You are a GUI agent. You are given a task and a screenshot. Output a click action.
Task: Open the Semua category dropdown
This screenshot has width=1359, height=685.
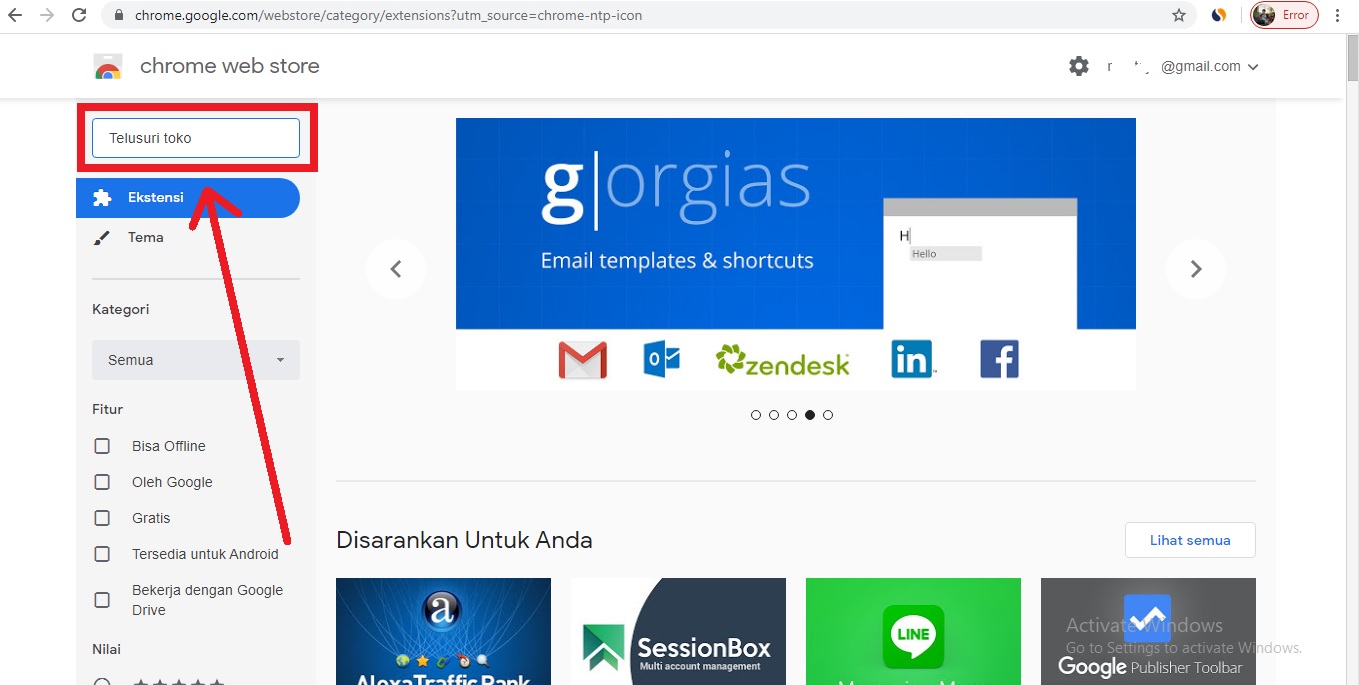(x=196, y=360)
